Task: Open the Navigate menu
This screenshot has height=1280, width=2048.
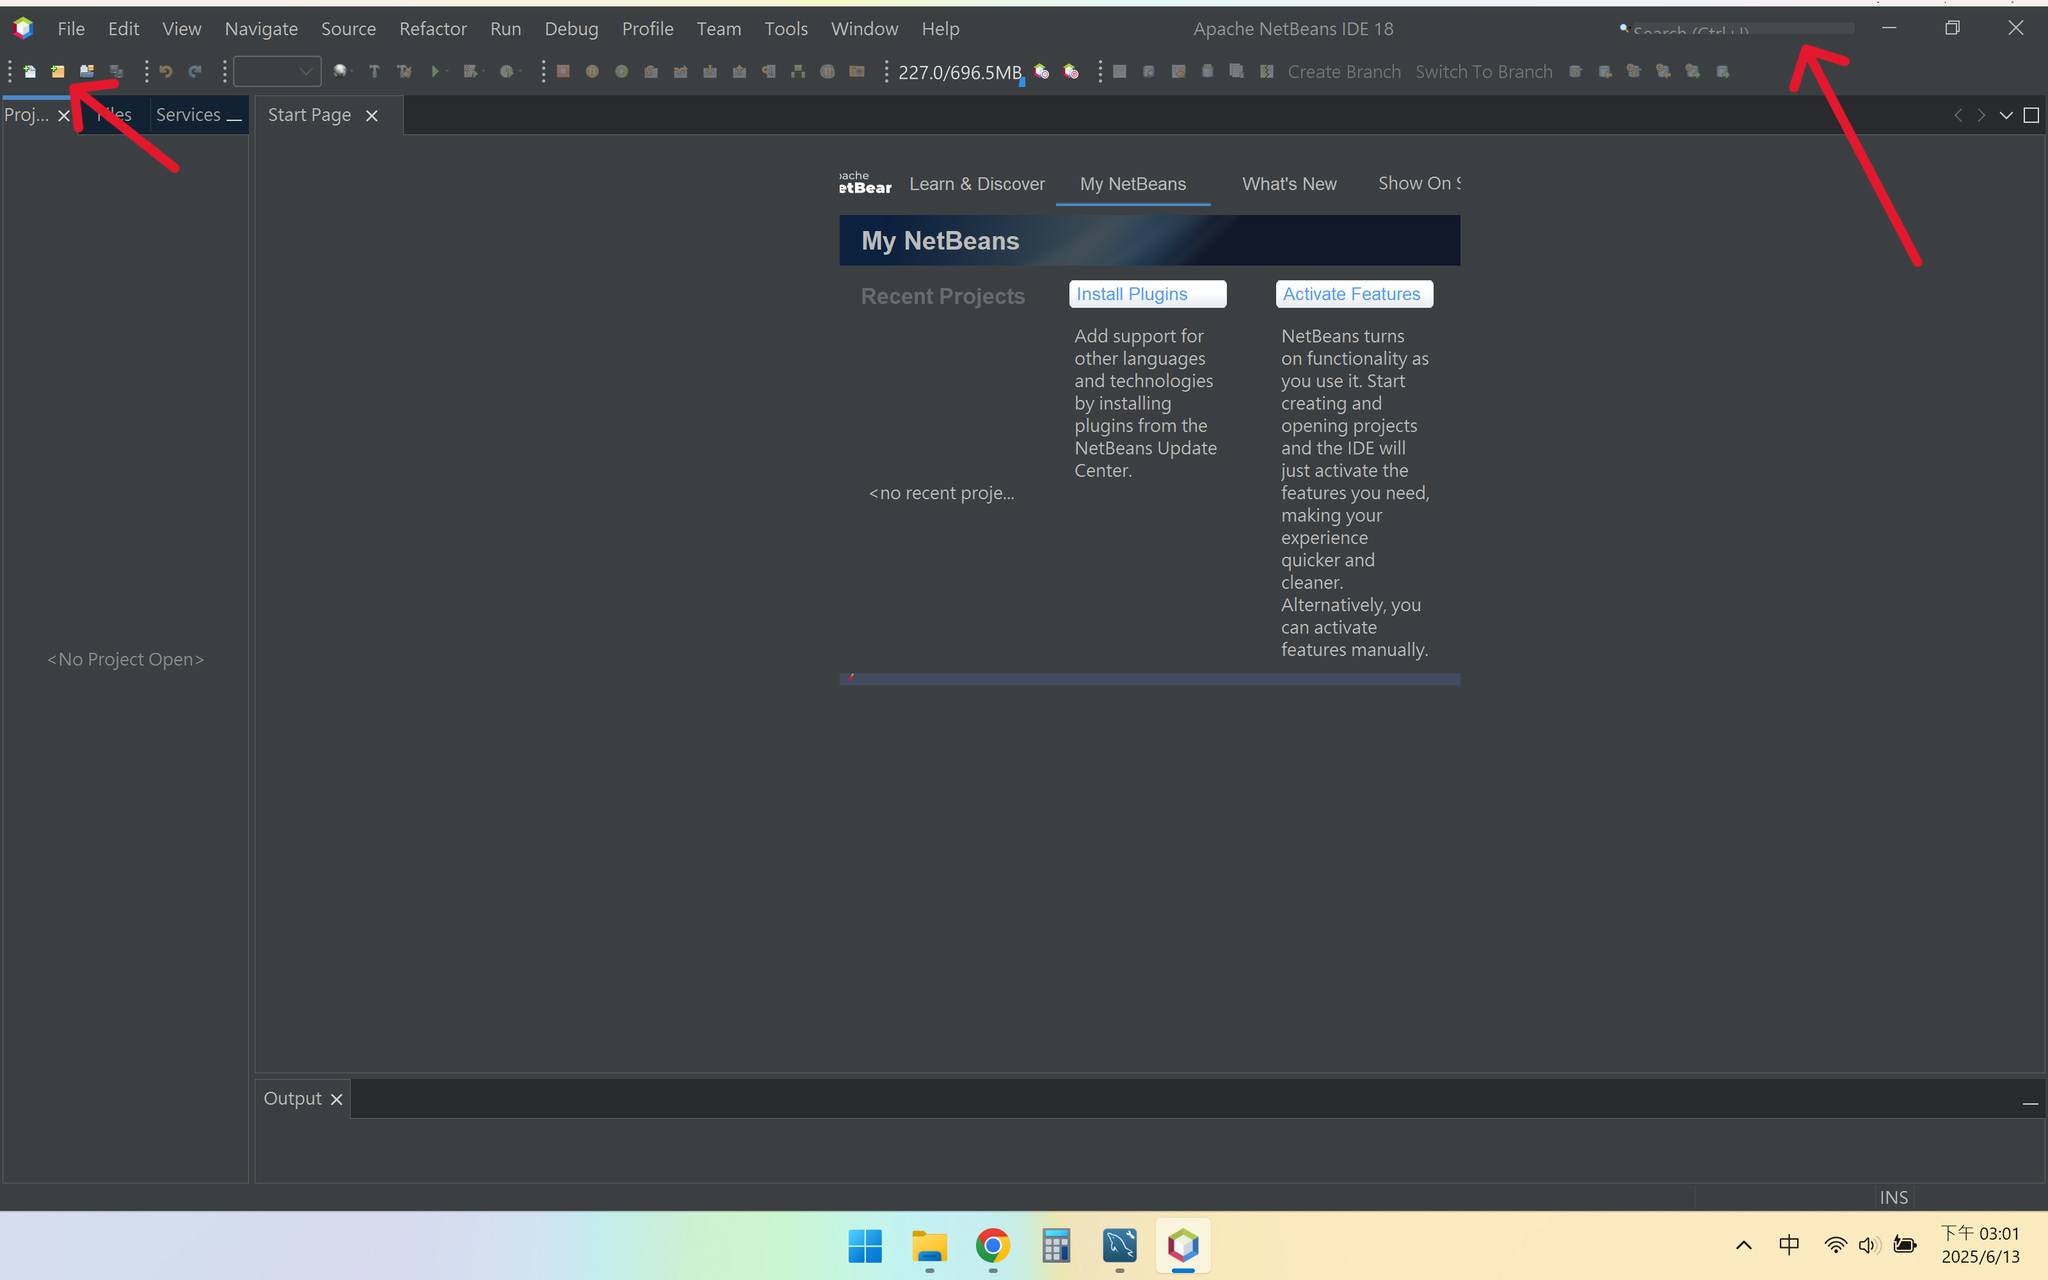Action: point(261,29)
